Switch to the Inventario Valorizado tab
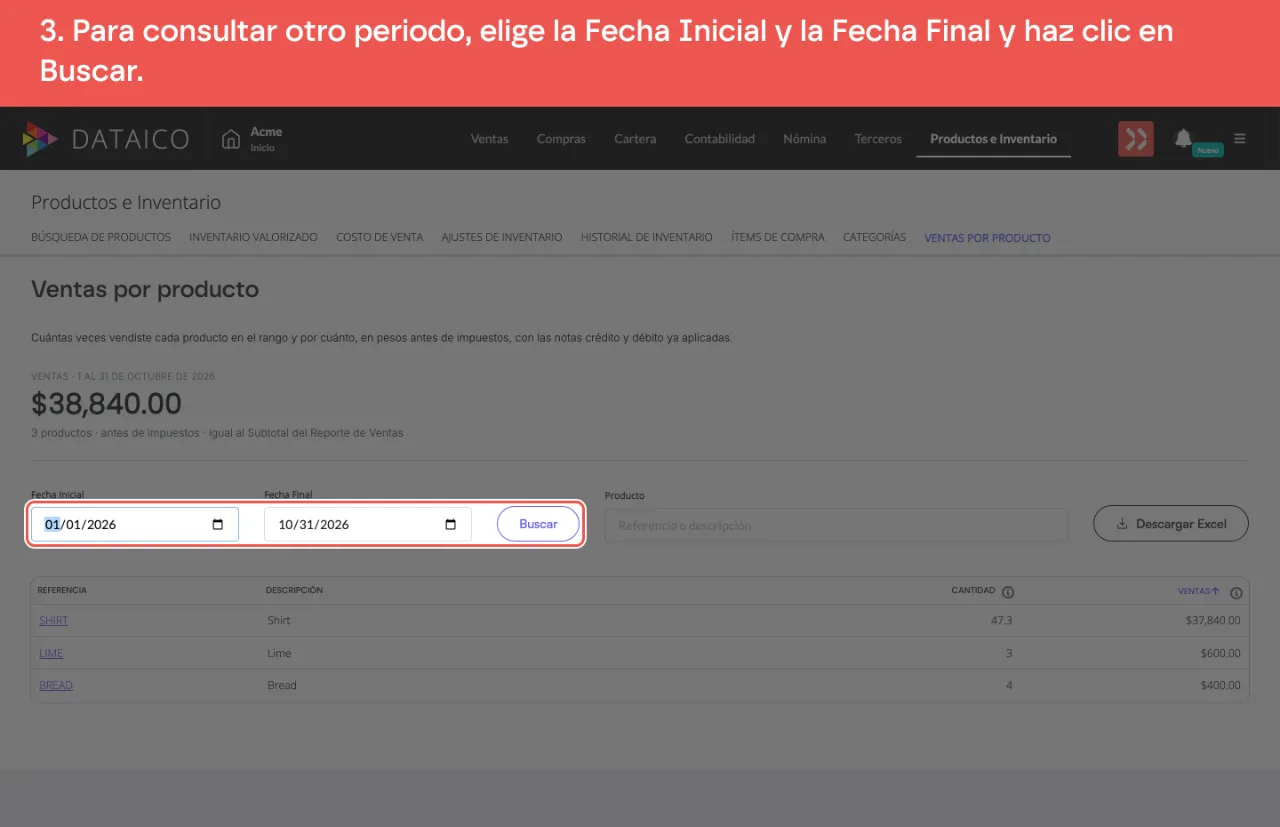The width and height of the screenshot is (1280, 827). pos(253,238)
